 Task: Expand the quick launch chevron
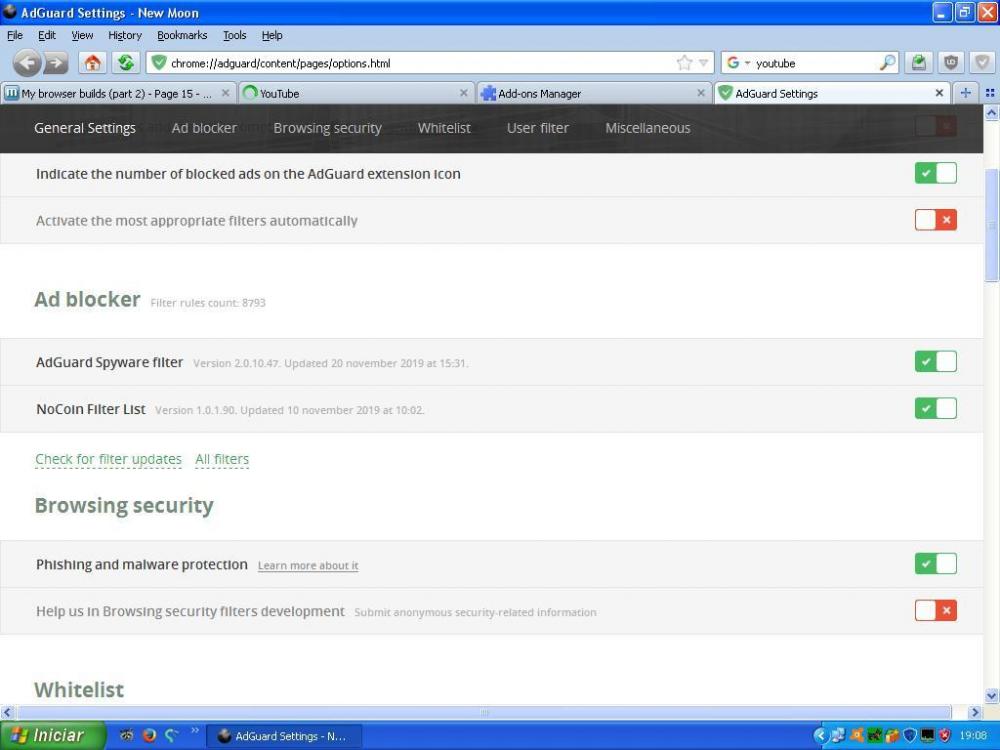(195, 731)
